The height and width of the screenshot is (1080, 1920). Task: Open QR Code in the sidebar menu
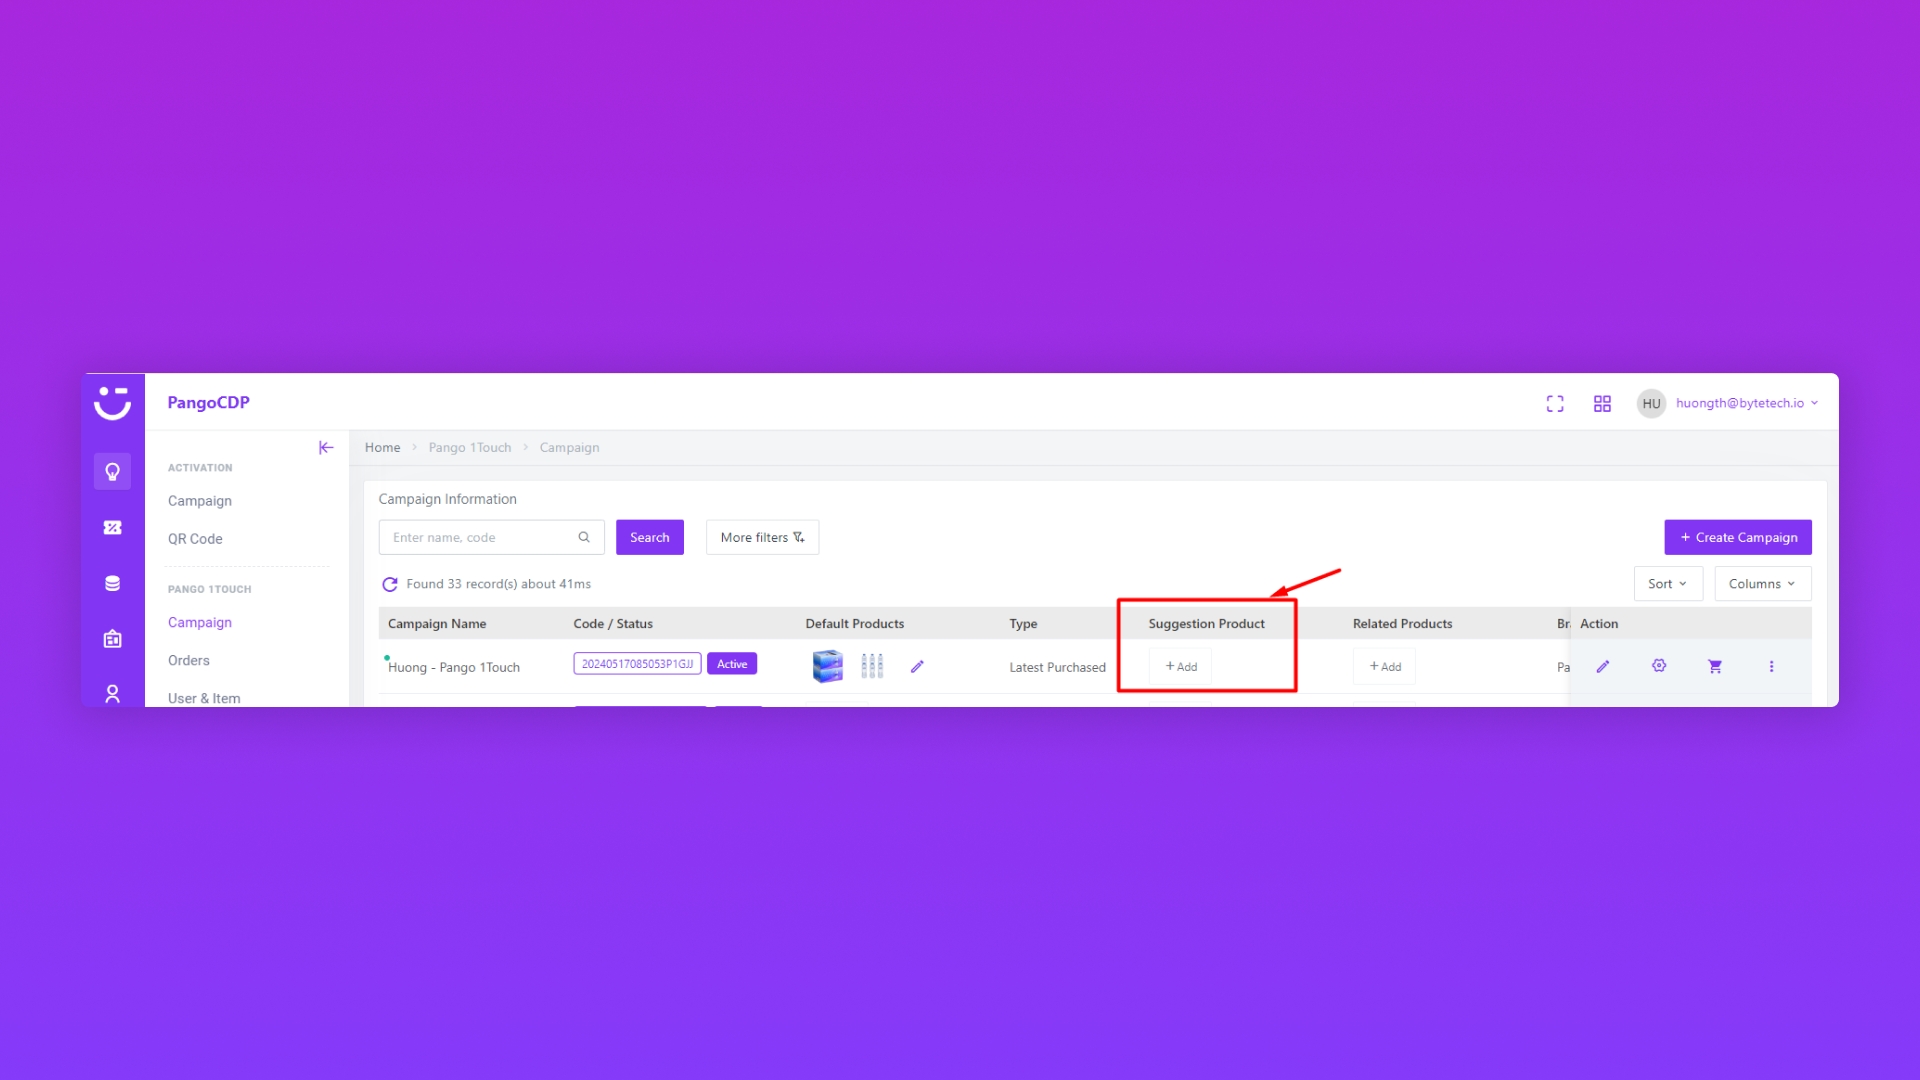tap(195, 539)
